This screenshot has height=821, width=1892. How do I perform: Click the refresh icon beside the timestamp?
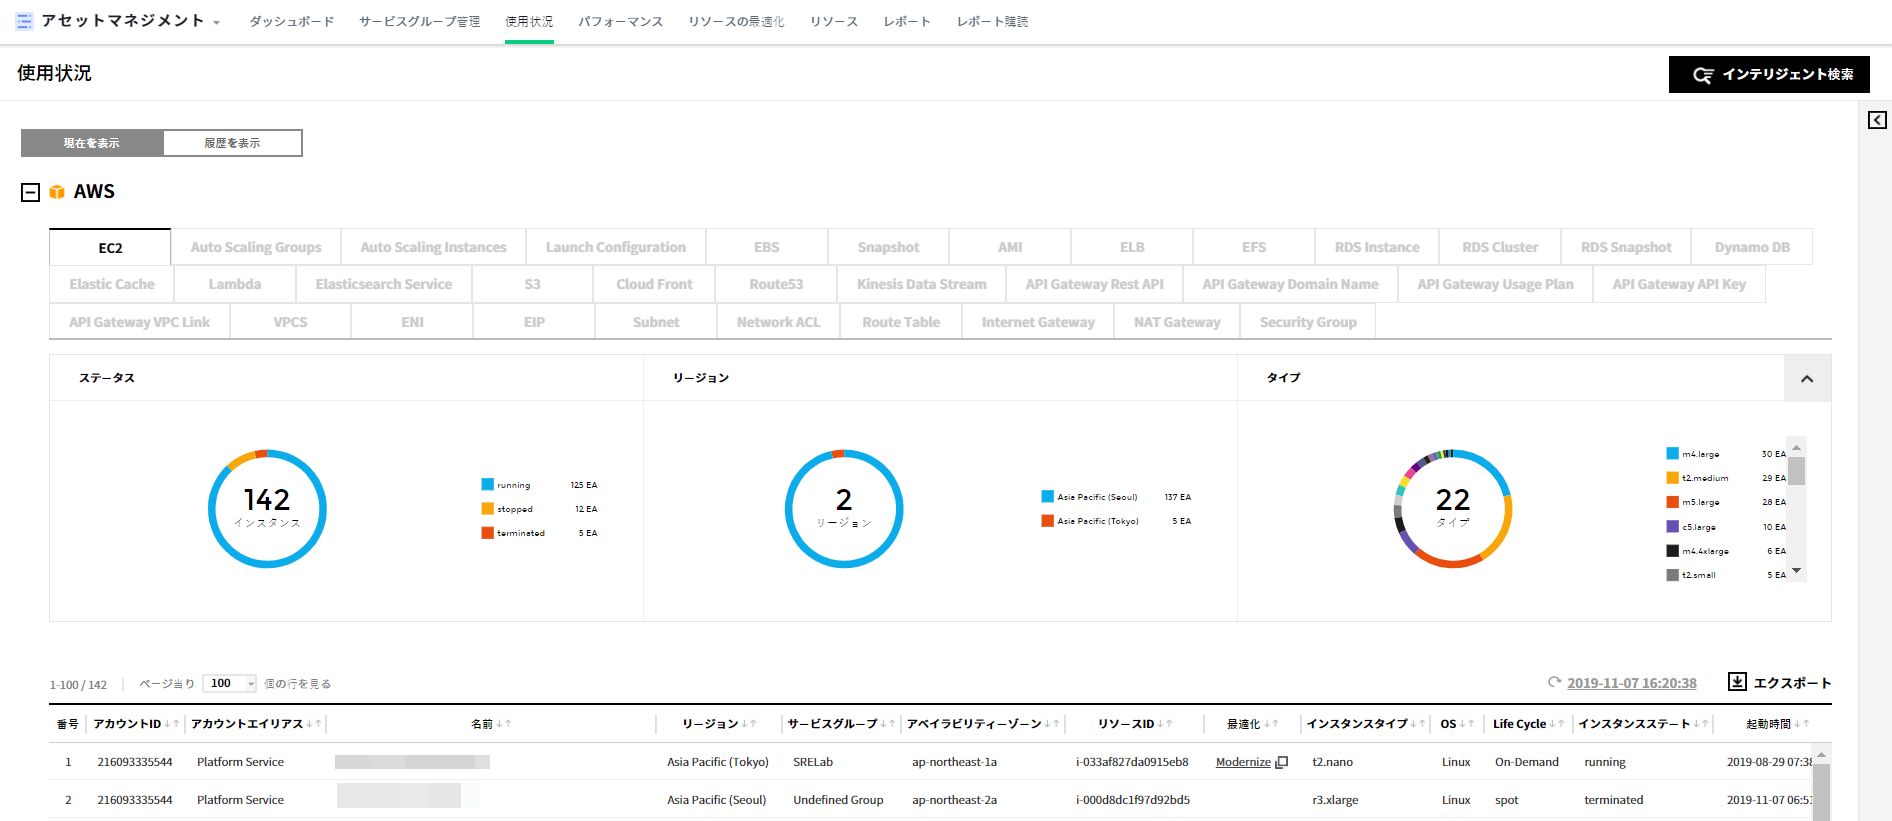[1554, 683]
